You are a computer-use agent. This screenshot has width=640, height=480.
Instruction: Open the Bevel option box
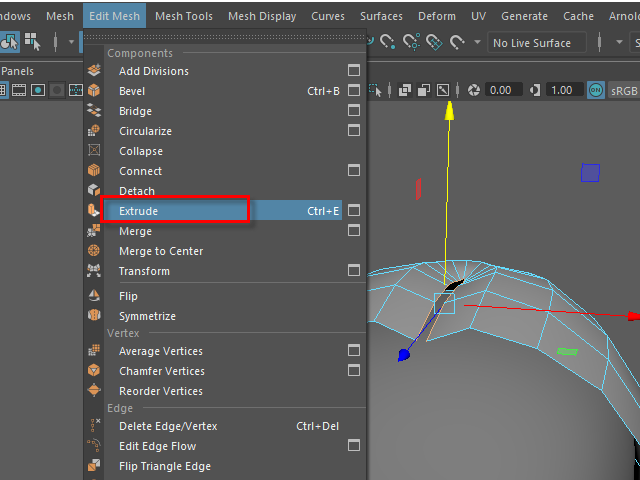tap(353, 91)
